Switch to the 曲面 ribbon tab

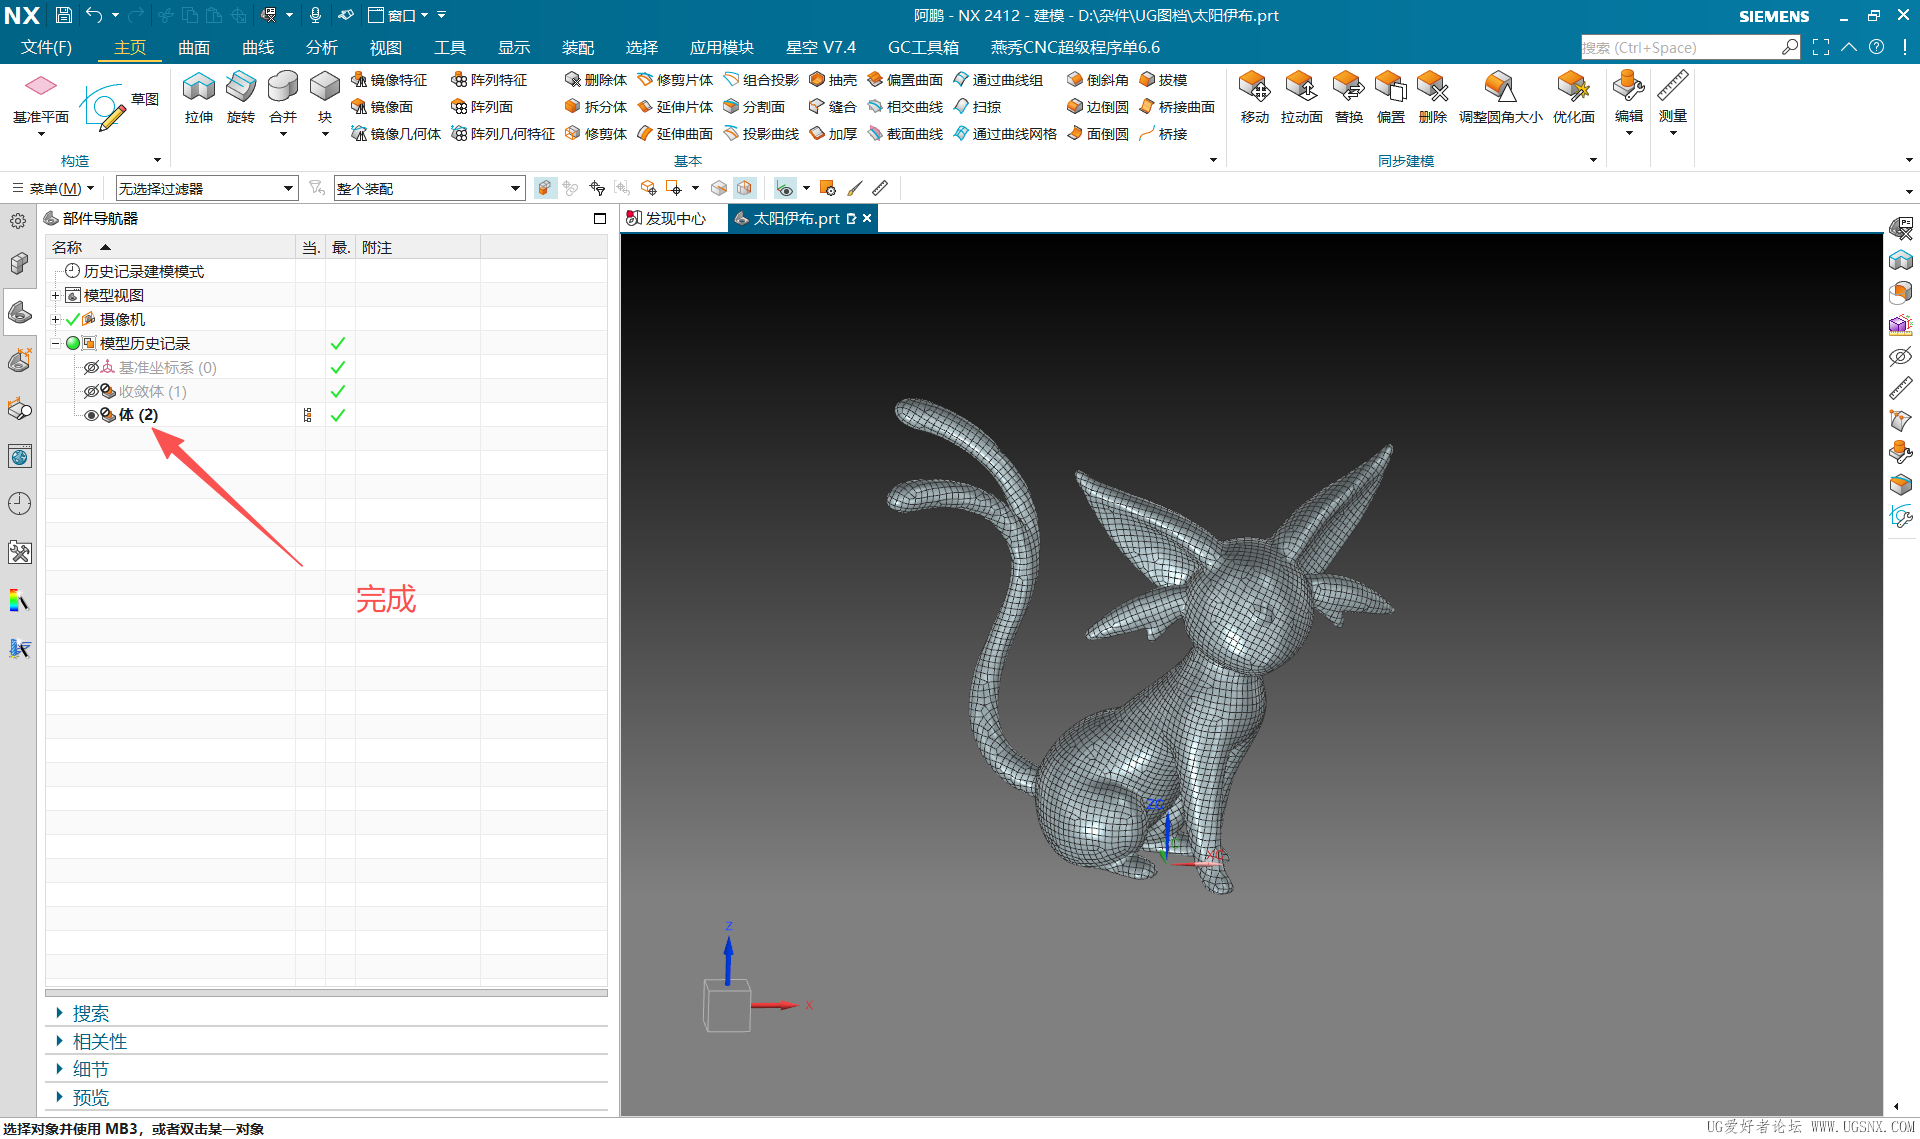pyautogui.click(x=194, y=47)
